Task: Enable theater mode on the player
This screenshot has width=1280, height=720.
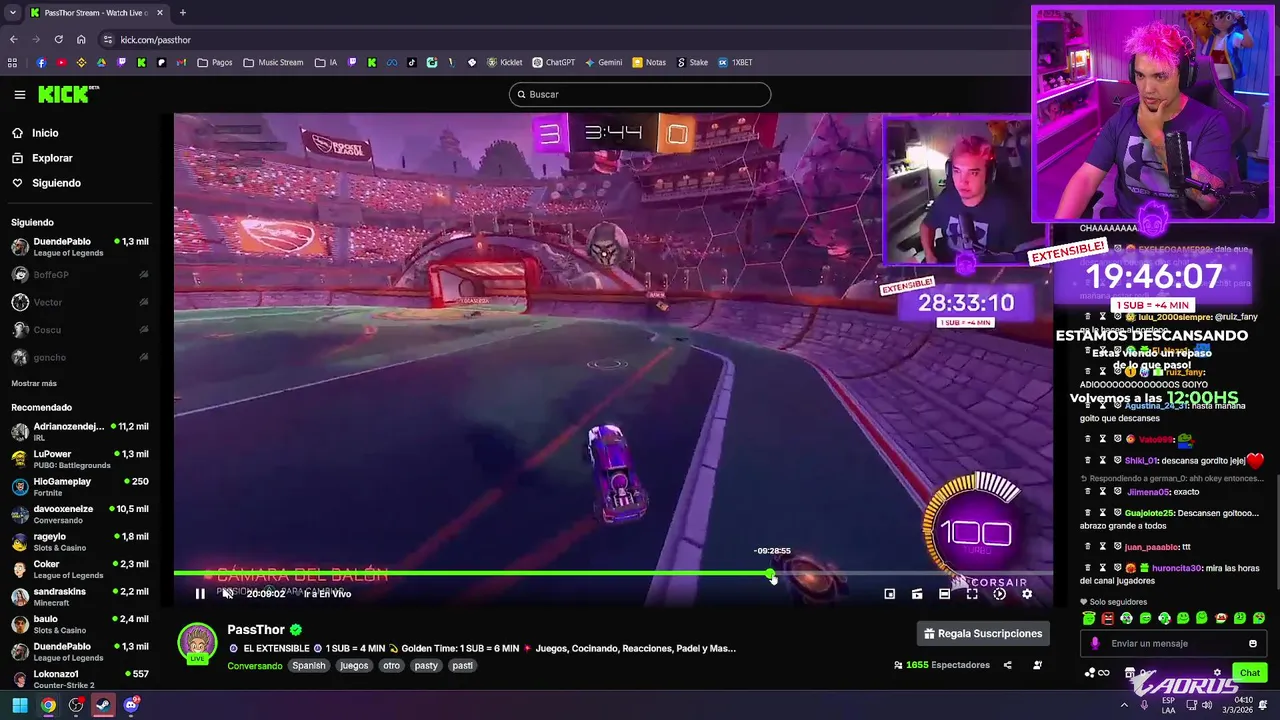Action: click(x=944, y=594)
